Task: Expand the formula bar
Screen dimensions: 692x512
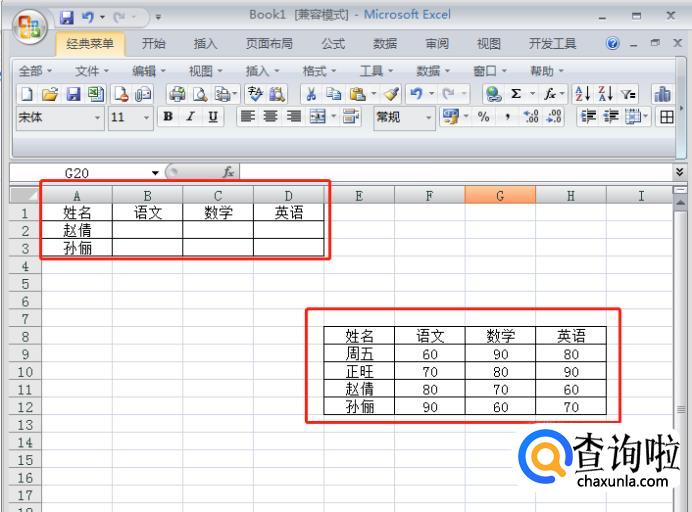Action: click(x=680, y=172)
